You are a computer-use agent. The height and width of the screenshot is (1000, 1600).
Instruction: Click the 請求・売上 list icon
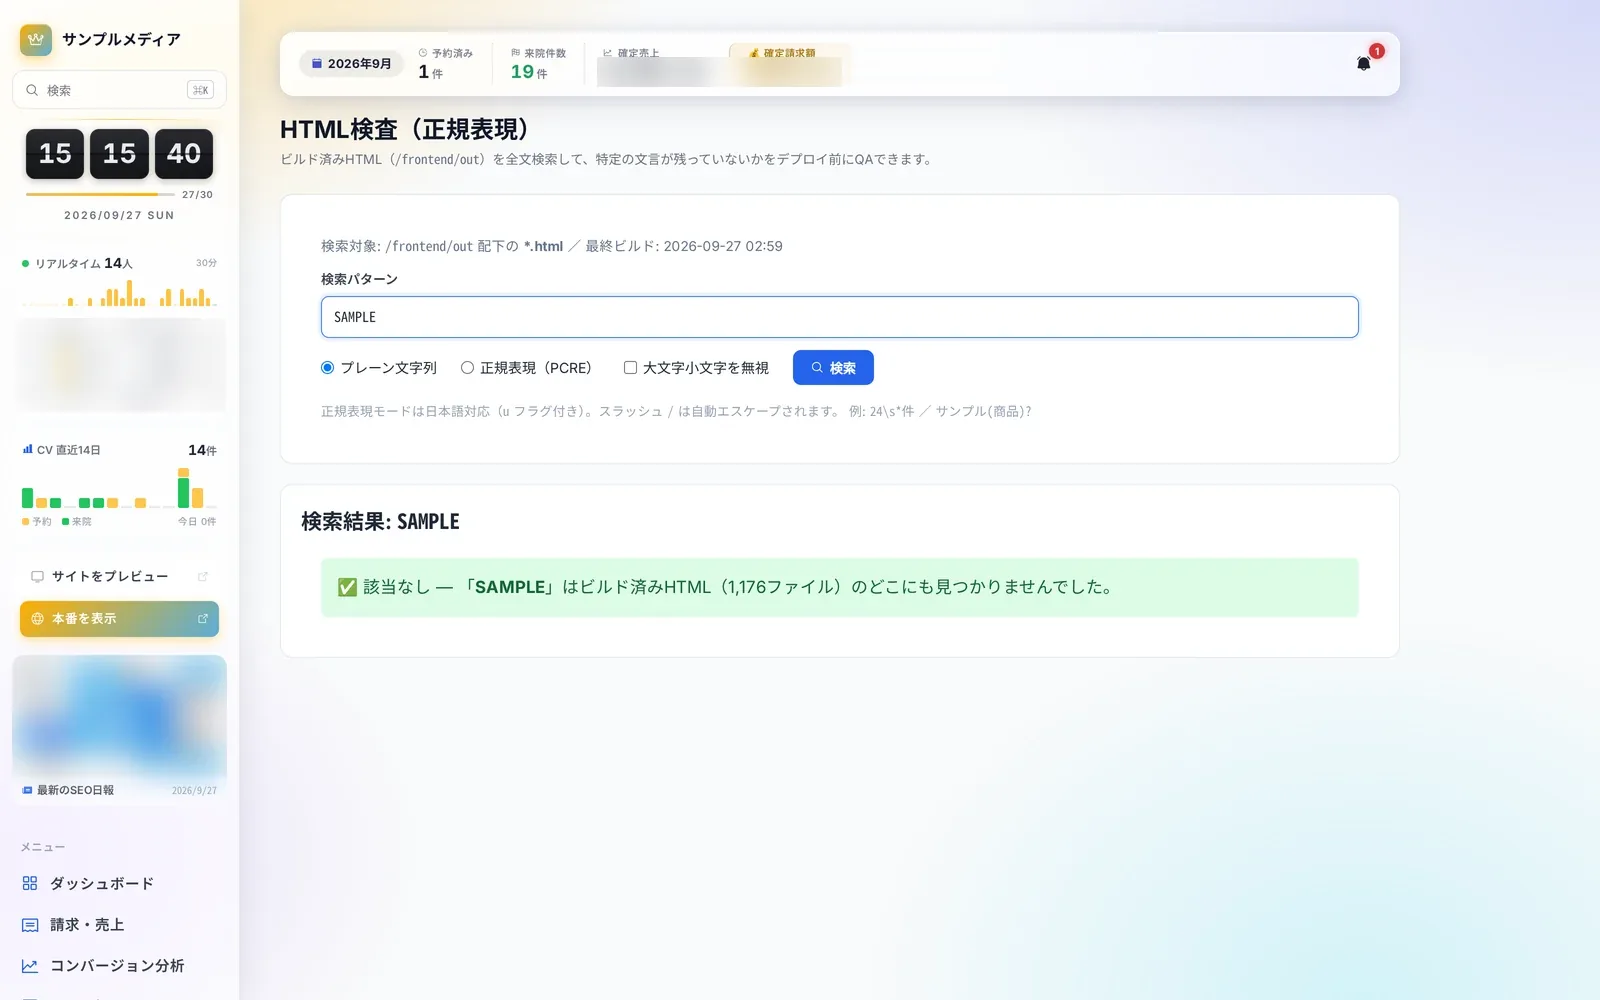(30, 925)
